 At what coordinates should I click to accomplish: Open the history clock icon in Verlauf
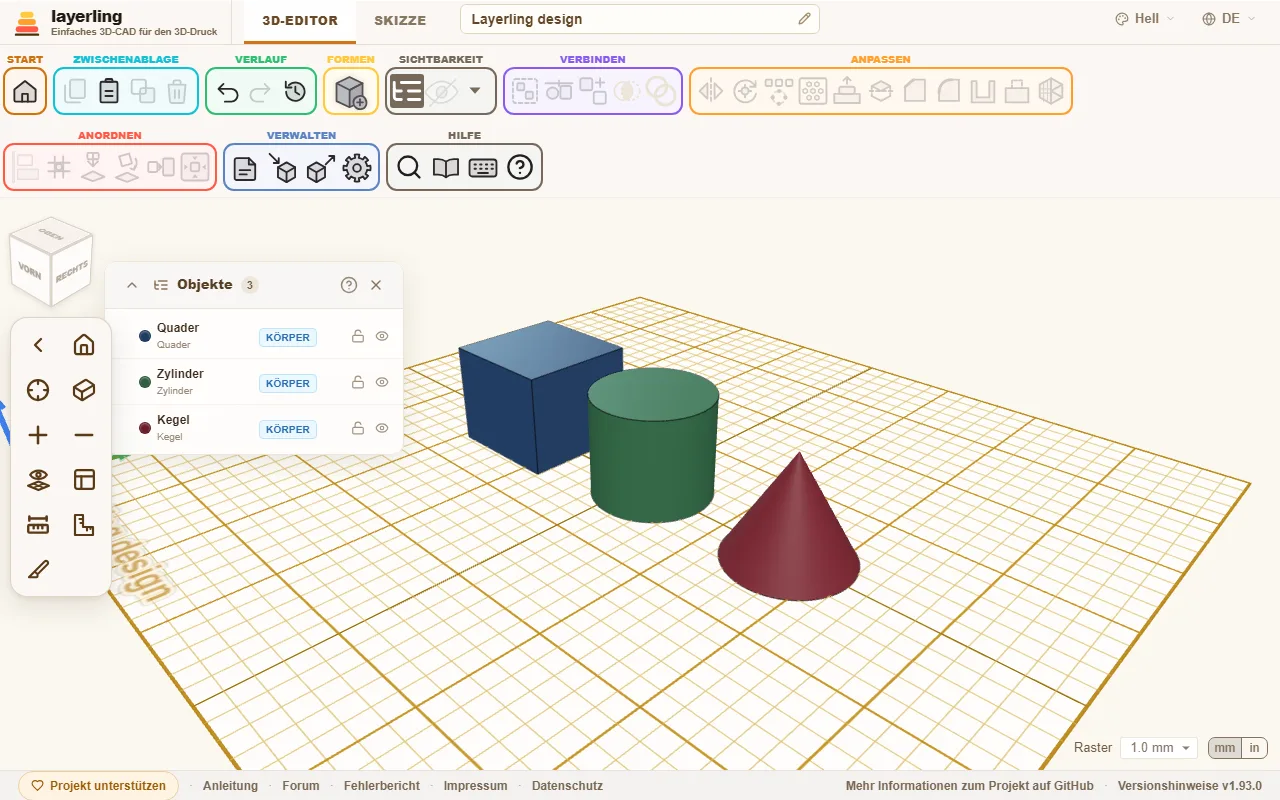coord(295,92)
